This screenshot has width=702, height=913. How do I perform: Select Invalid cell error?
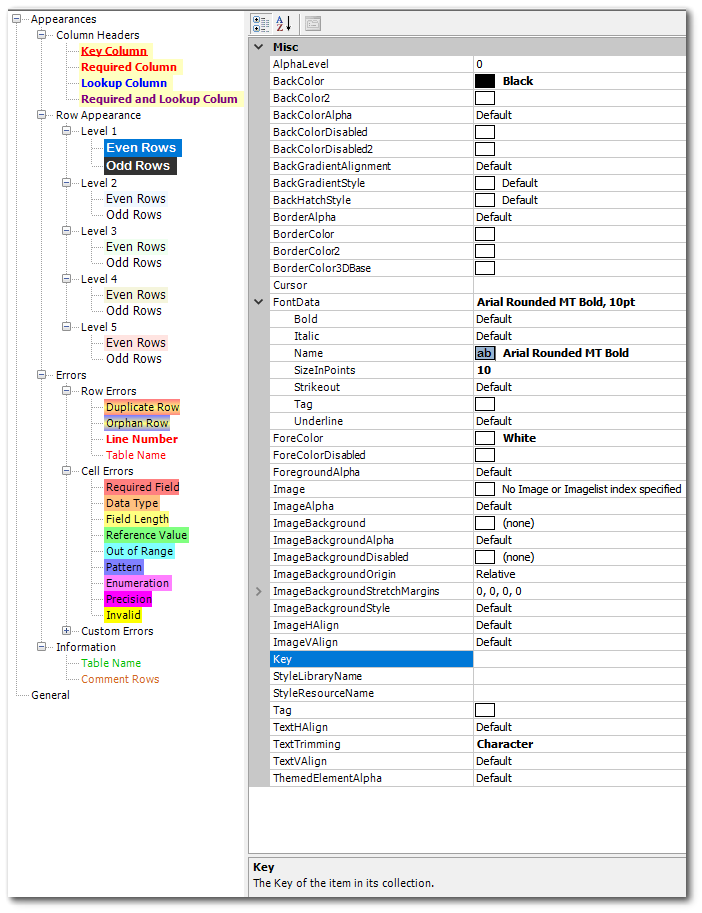123,615
